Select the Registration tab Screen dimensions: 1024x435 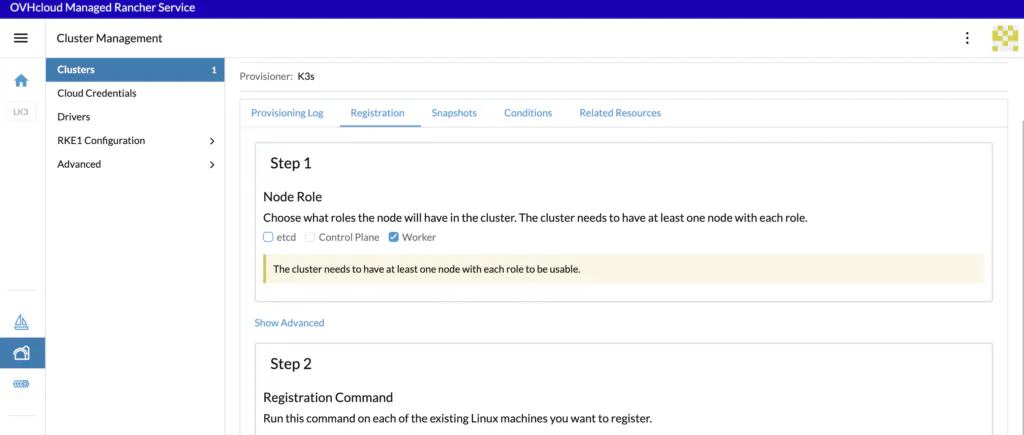(377, 113)
